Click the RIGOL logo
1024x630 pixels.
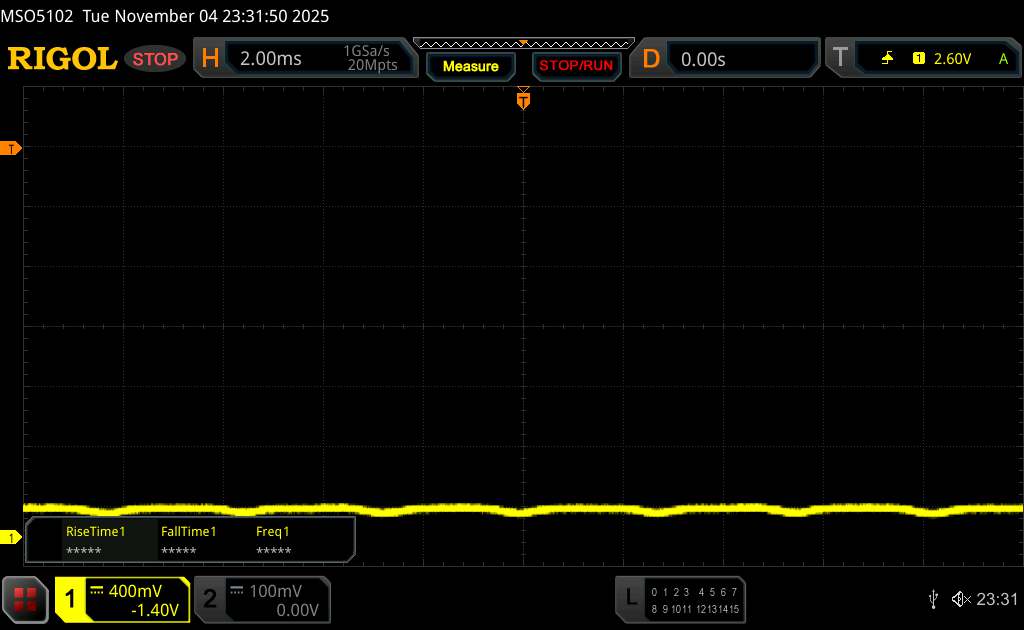pos(62,59)
